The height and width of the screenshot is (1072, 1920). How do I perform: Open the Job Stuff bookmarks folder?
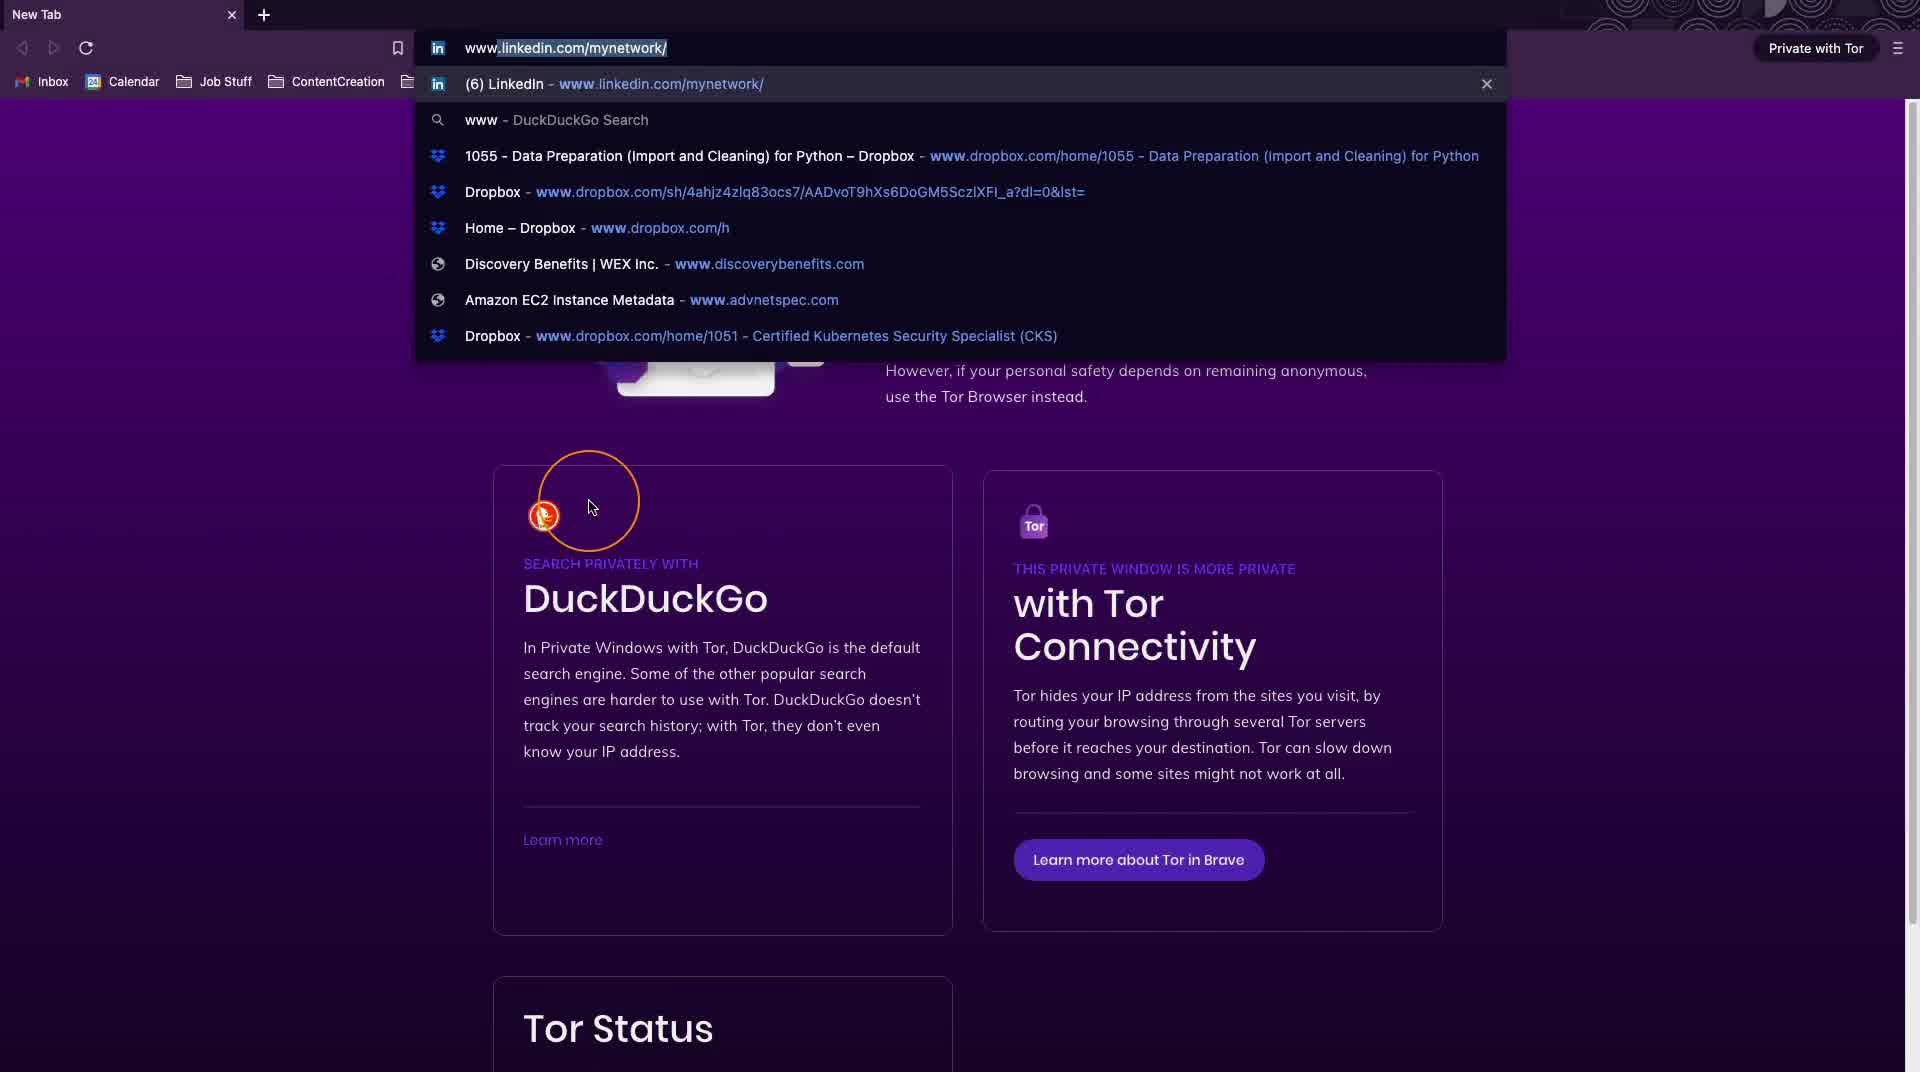tap(214, 82)
